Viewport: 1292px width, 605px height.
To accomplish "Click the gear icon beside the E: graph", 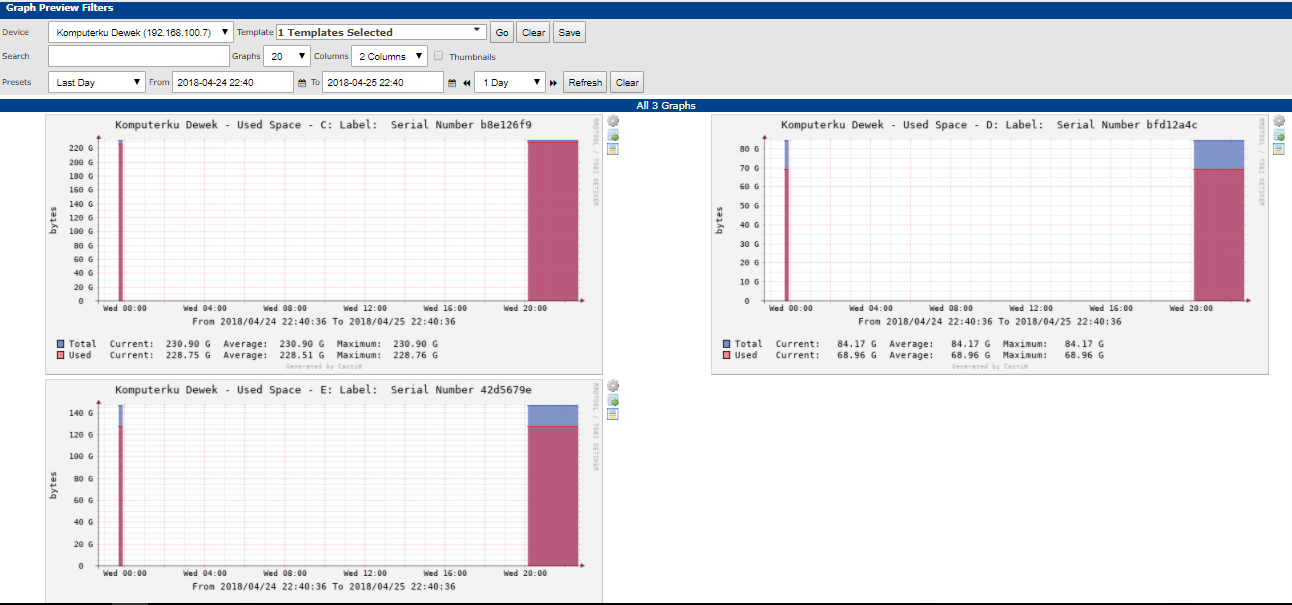I will [613, 386].
